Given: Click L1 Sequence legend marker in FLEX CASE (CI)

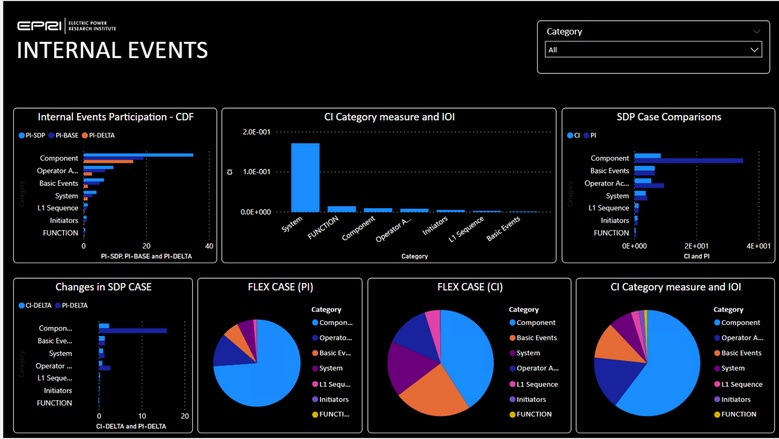Looking at the screenshot, I should point(512,384).
